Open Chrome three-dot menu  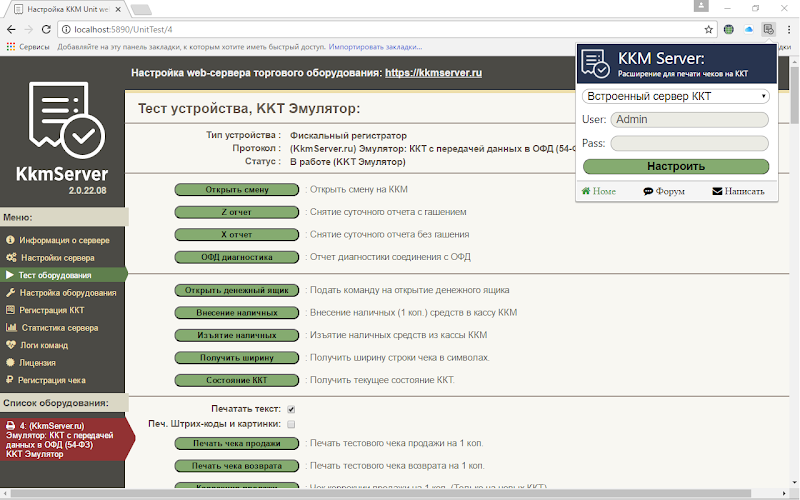tap(789, 30)
